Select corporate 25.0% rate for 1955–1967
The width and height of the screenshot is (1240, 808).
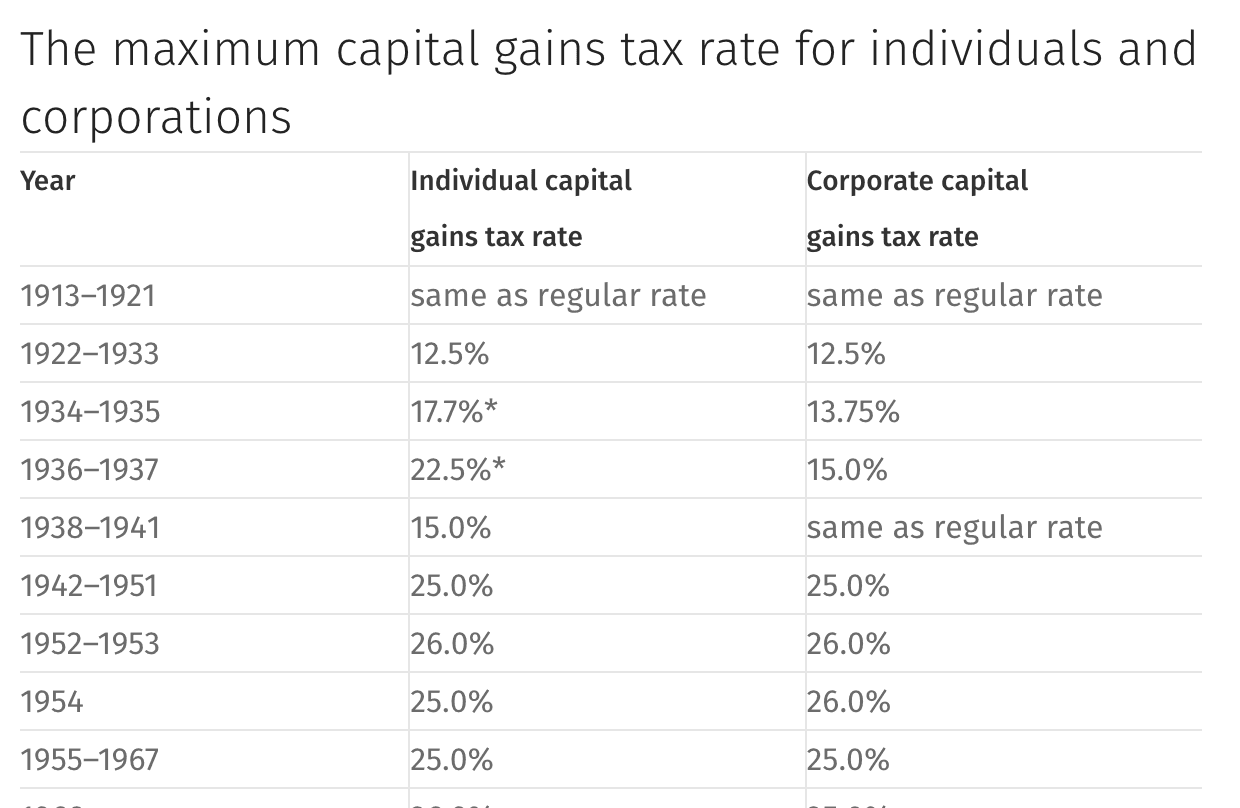(x=848, y=760)
